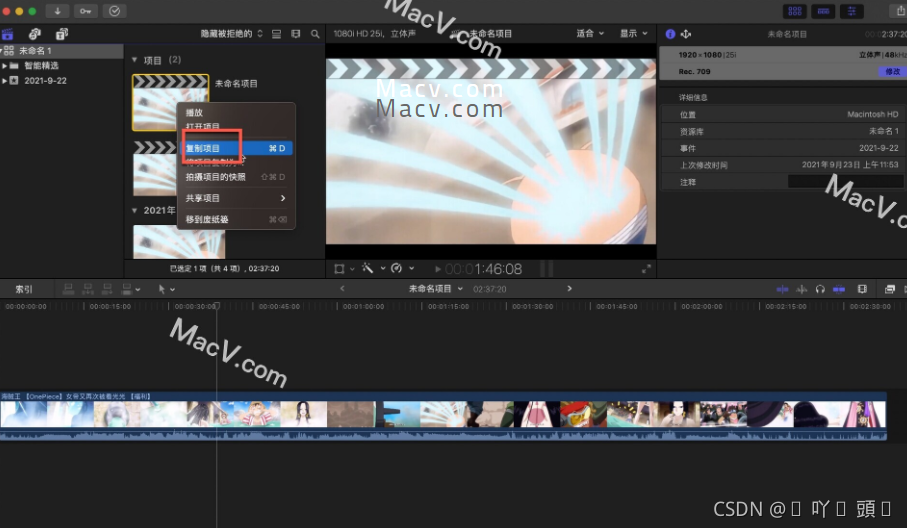Enter fullscreen viewer with arrows icon

(x=646, y=269)
